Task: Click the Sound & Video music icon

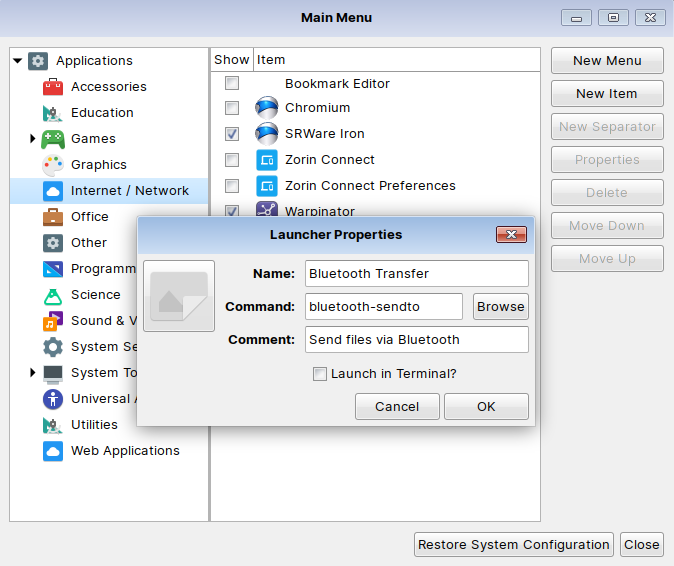Action: pos(53,321)
